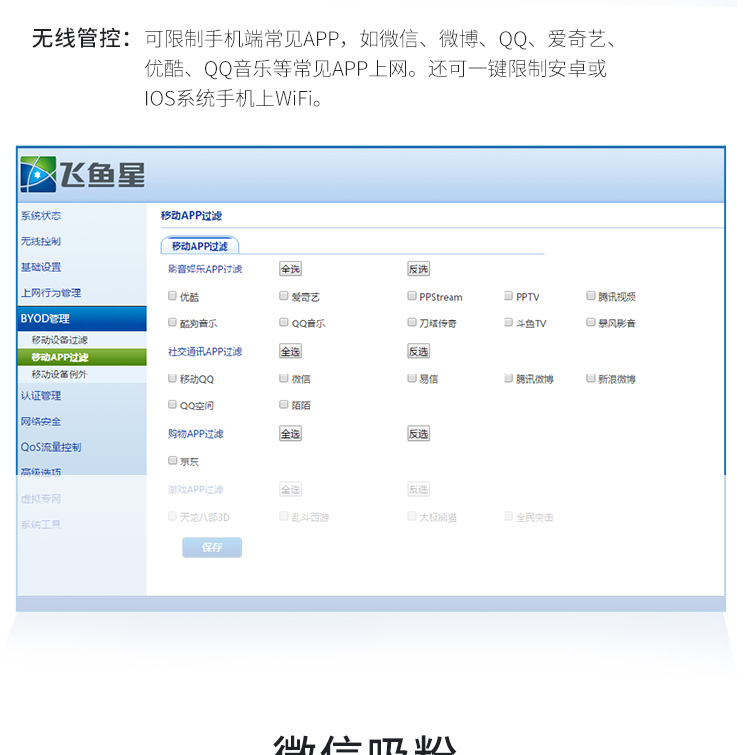Enable the QQ空间 checkbox

tap(172, 404)
